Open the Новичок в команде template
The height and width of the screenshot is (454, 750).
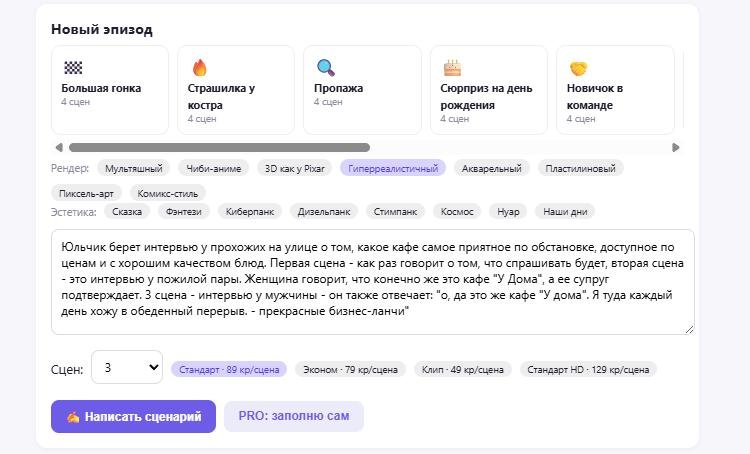615,90
